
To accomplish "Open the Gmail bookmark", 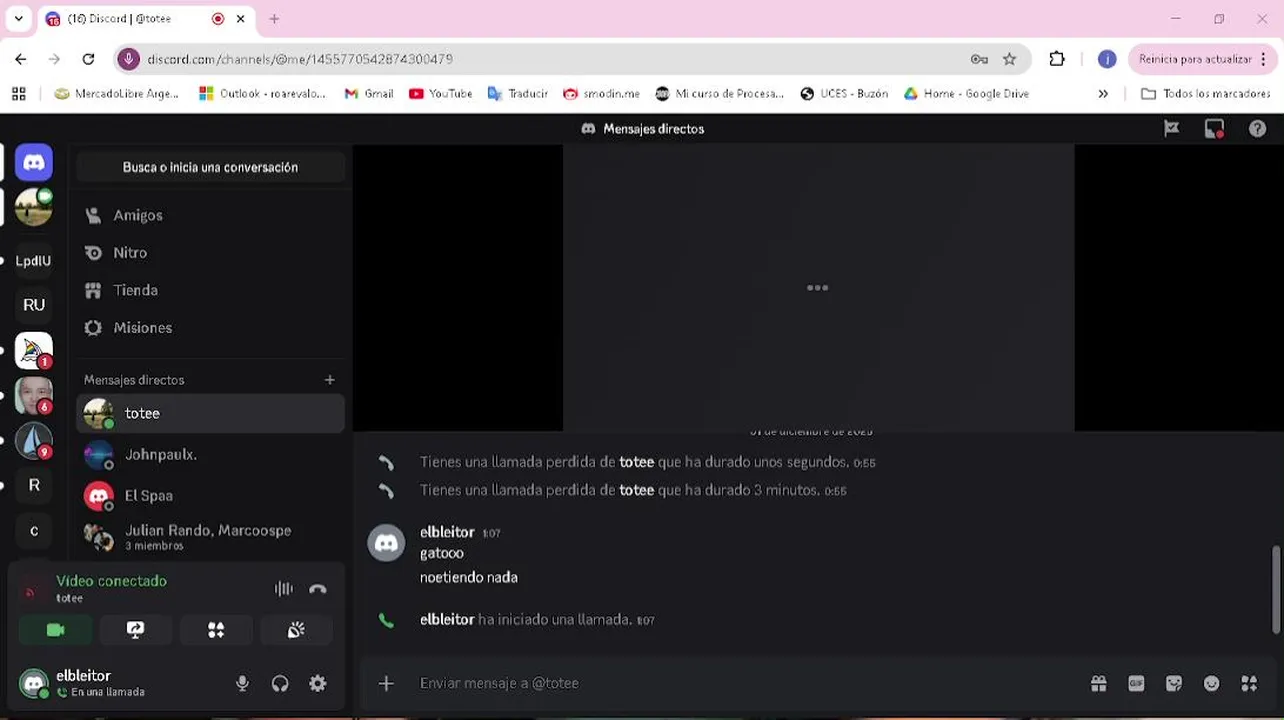I will (368, 94).
